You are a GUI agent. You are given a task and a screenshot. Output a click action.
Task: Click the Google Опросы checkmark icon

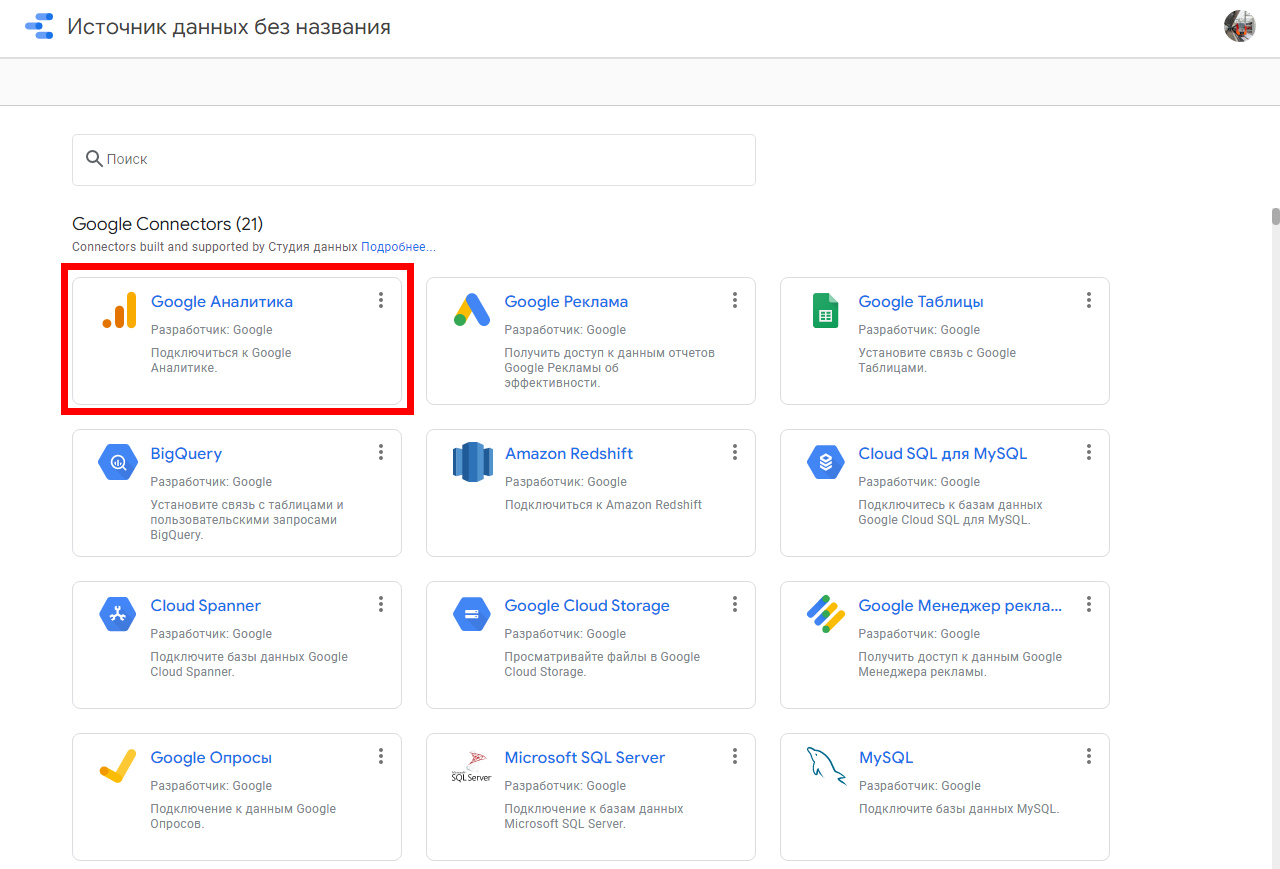117,766
